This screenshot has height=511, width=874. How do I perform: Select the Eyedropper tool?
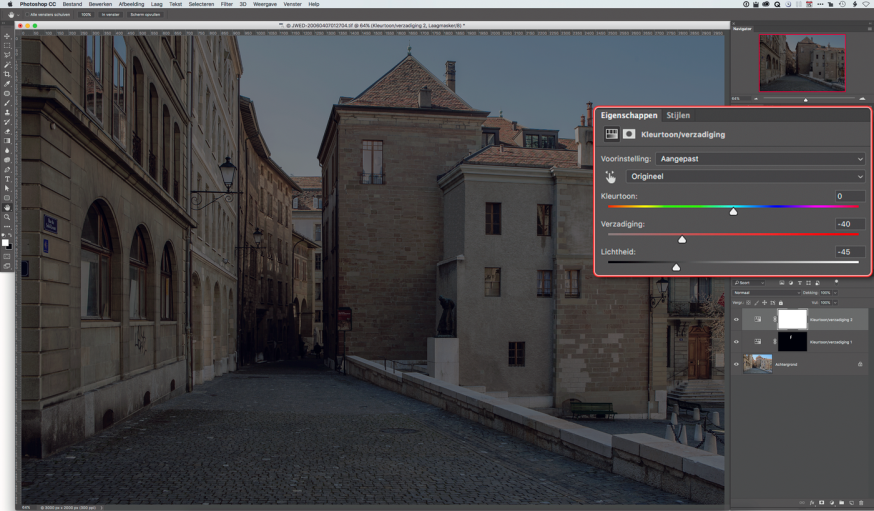click(7, 83)
